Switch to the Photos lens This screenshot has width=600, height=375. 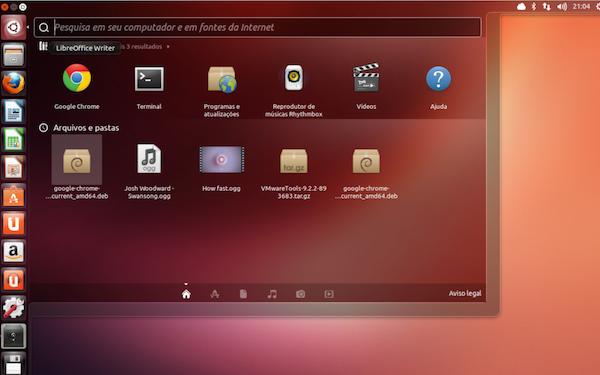(x=300, y=294)
